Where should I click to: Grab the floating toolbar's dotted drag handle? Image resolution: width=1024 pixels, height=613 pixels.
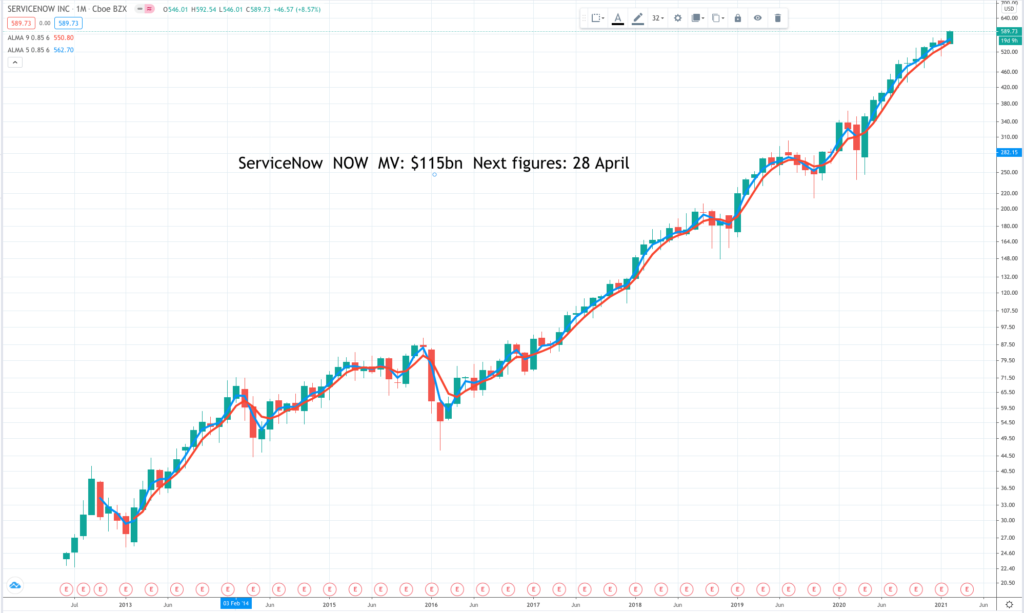pyautogui.click(x=584, y=18)
